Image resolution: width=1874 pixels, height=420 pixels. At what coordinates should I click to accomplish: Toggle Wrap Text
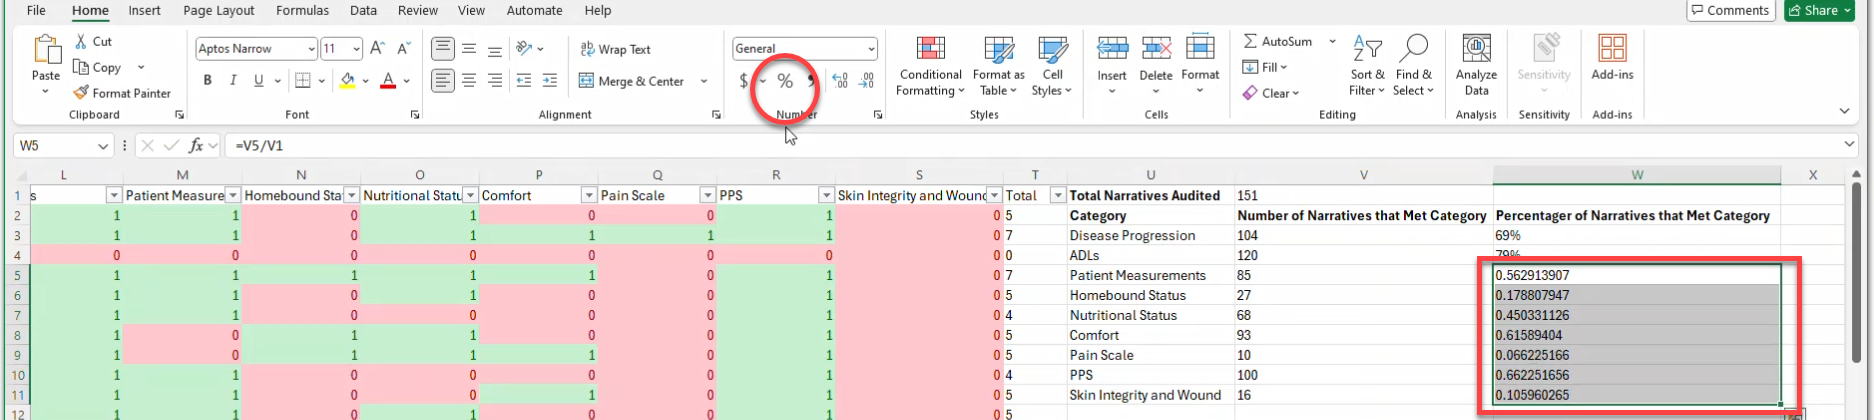pyautogui.click(x=614, y=49)
